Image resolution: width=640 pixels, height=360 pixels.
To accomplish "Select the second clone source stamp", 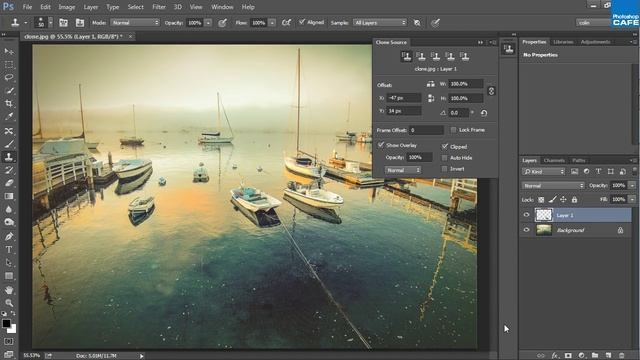I will (x=421, y=56).
